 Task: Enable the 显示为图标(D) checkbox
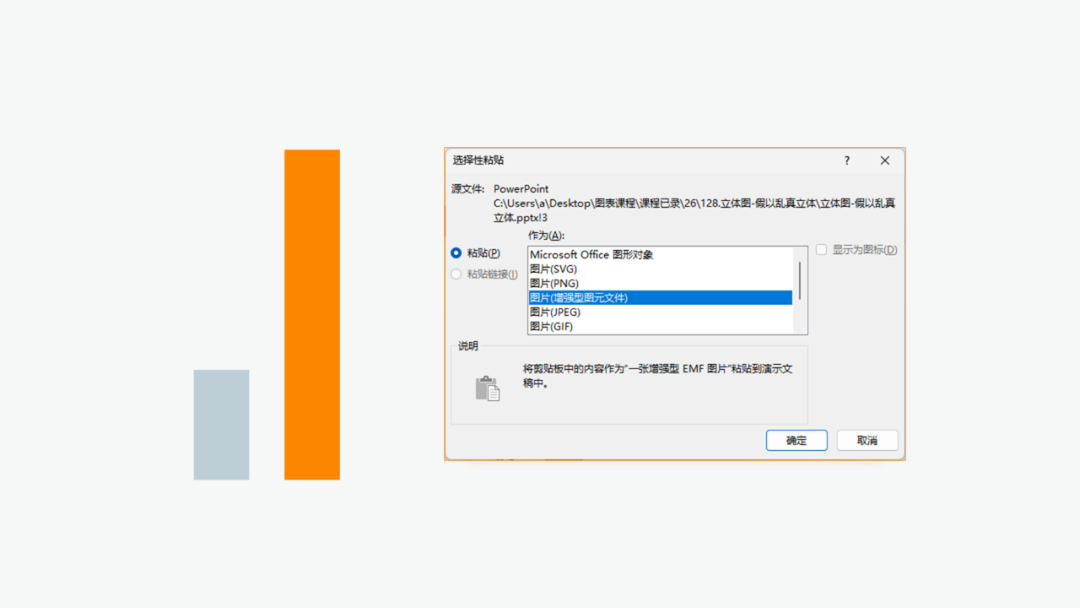coord(821,249)
